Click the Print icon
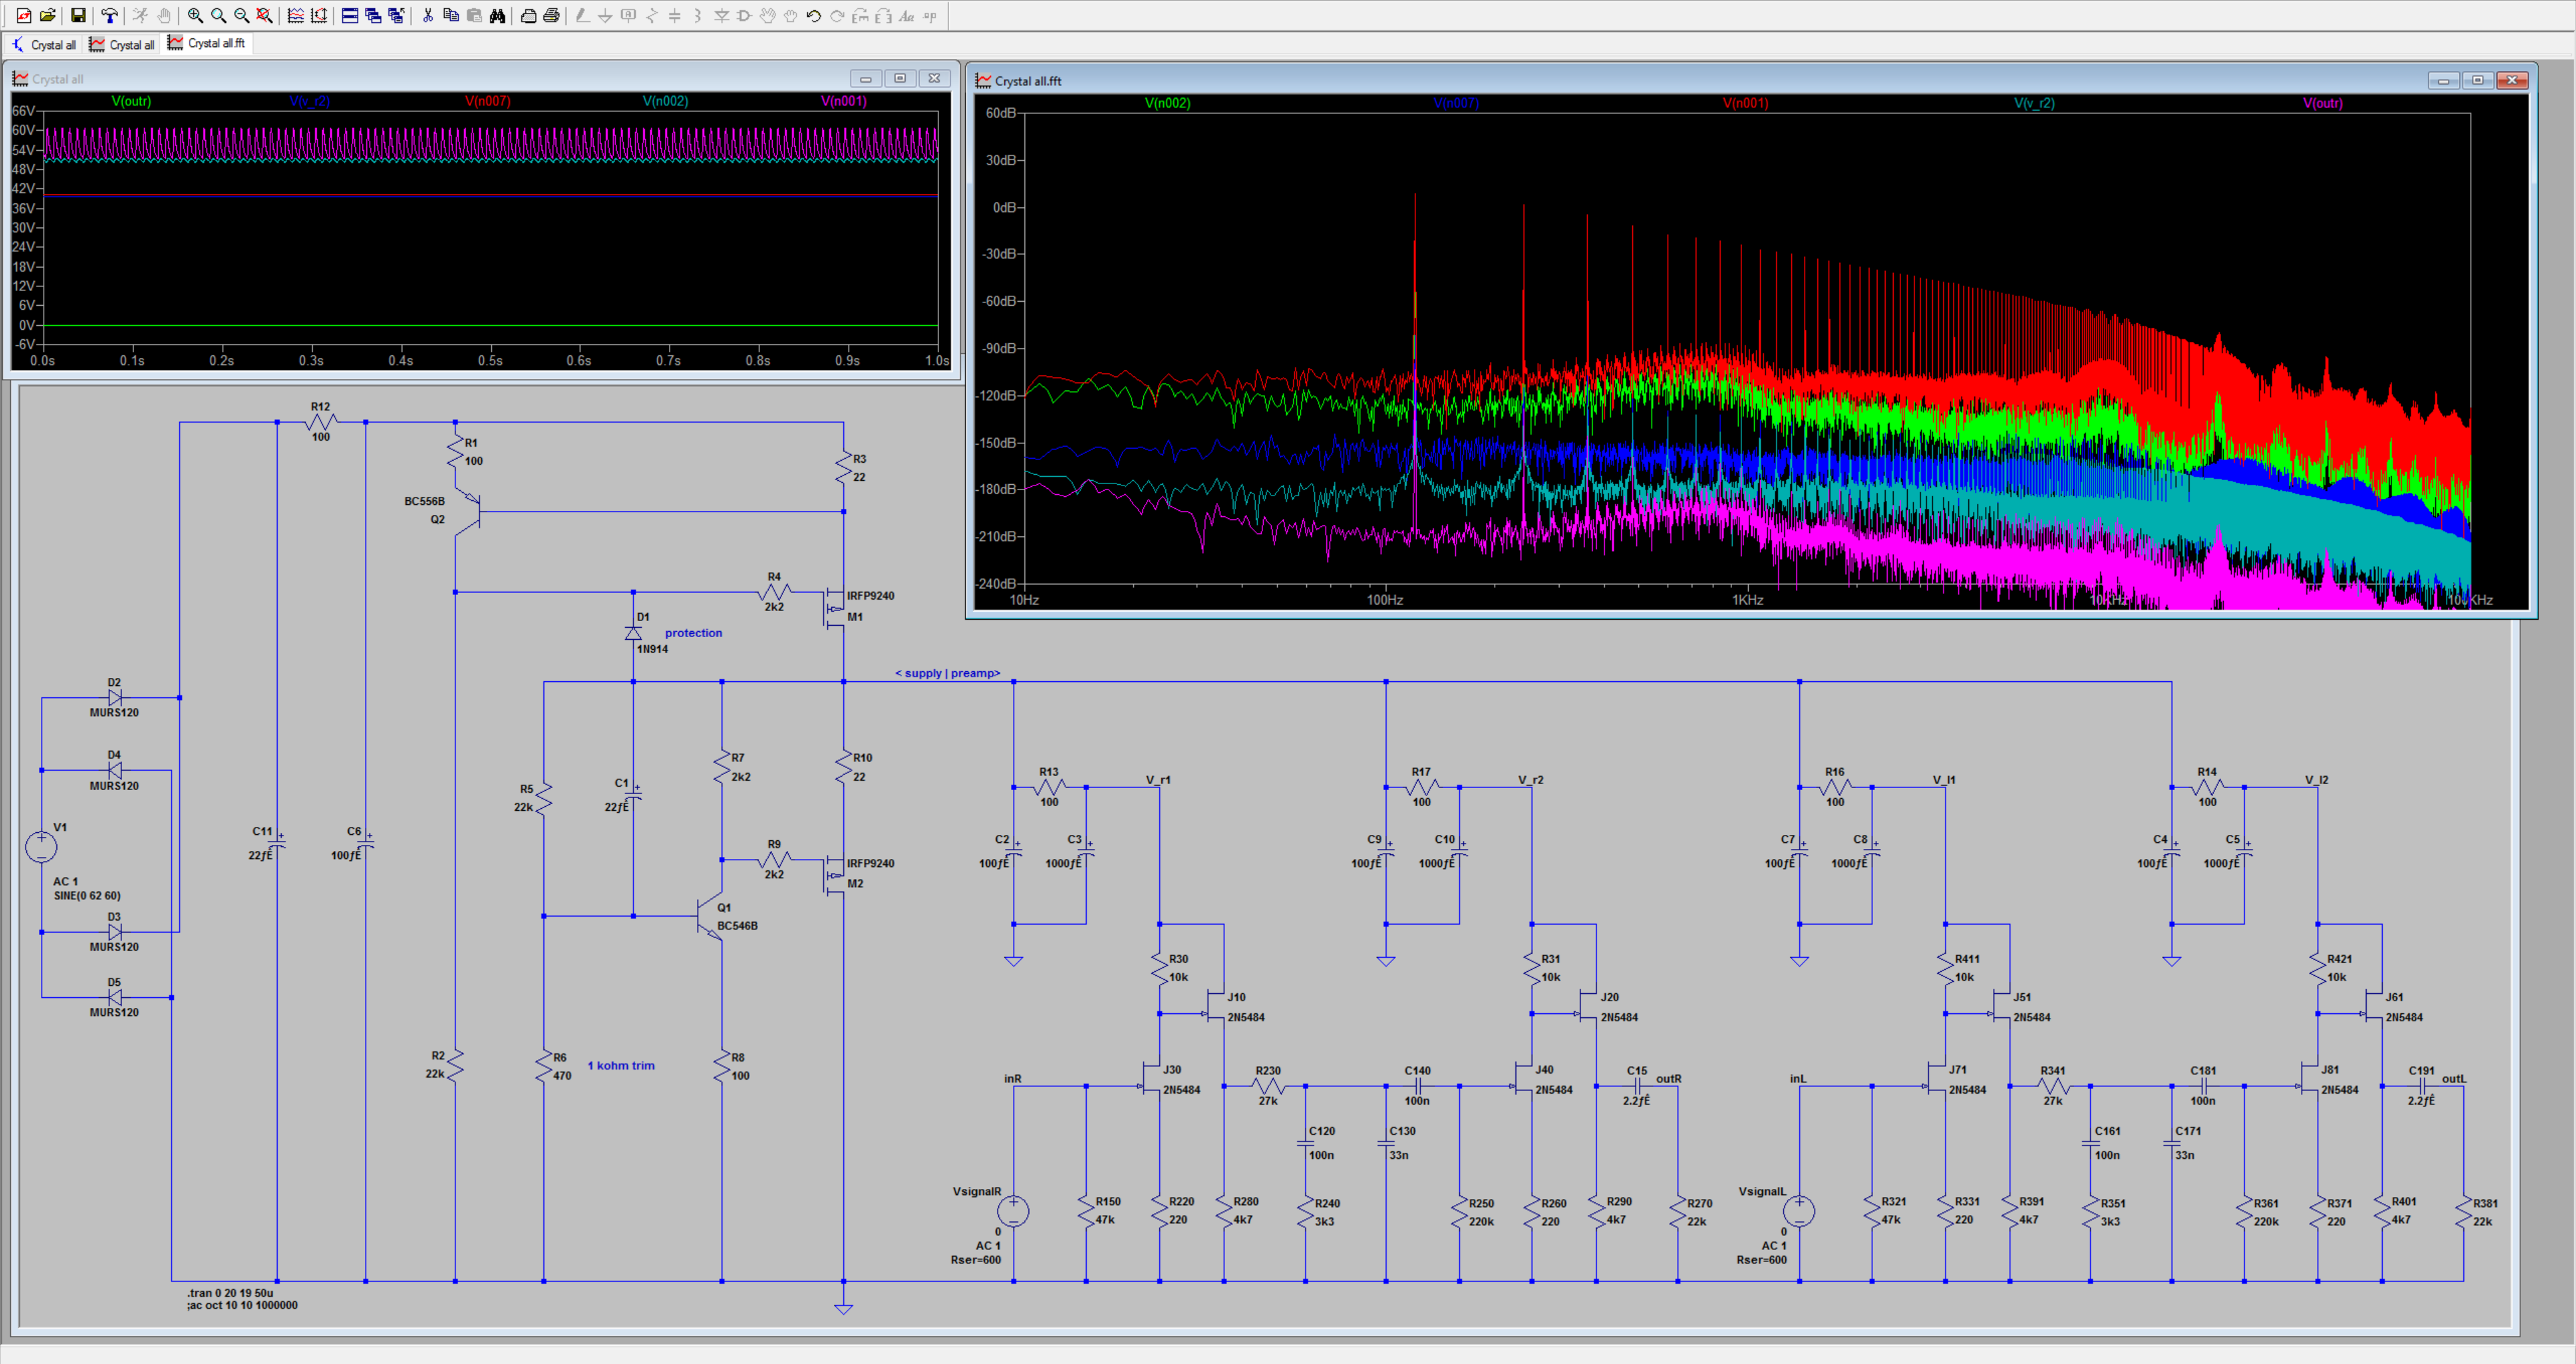2576x1364 pixels. tap(551, 15)
